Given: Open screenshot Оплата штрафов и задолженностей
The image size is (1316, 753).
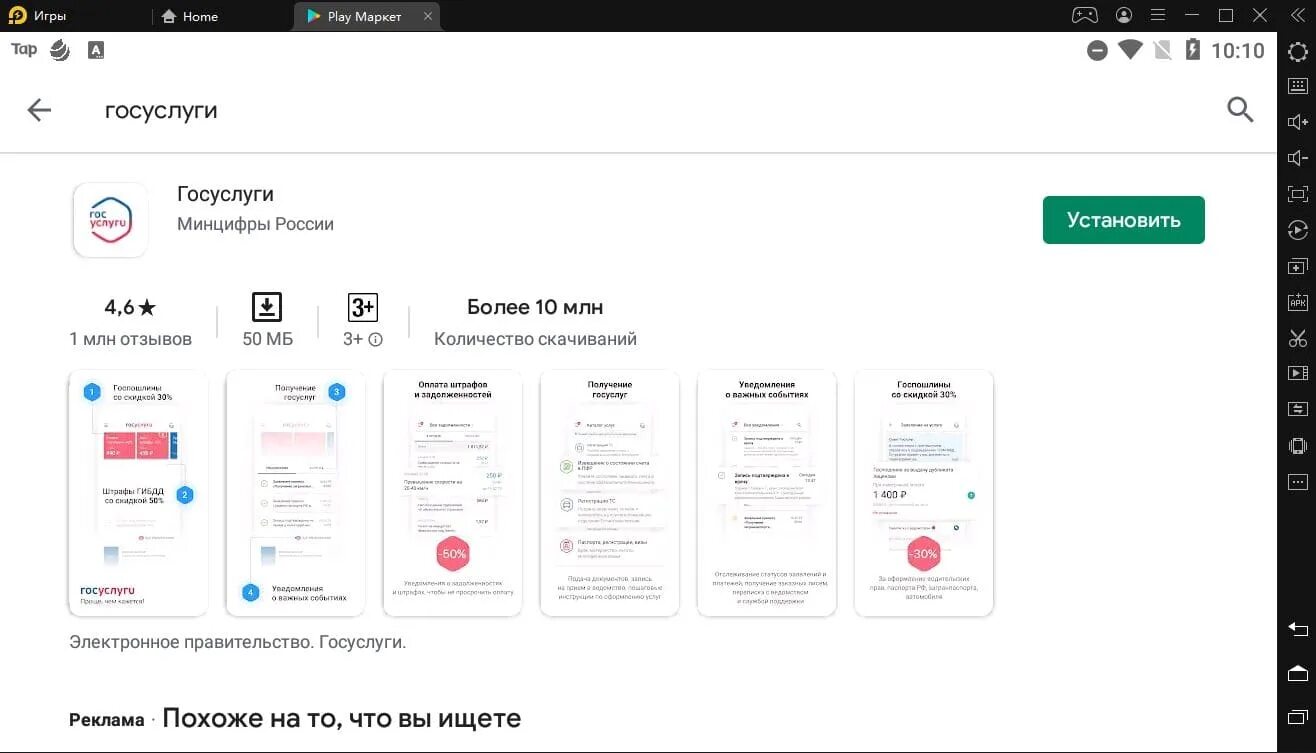Looking at the screenshot, I should [x=452, y=493].
